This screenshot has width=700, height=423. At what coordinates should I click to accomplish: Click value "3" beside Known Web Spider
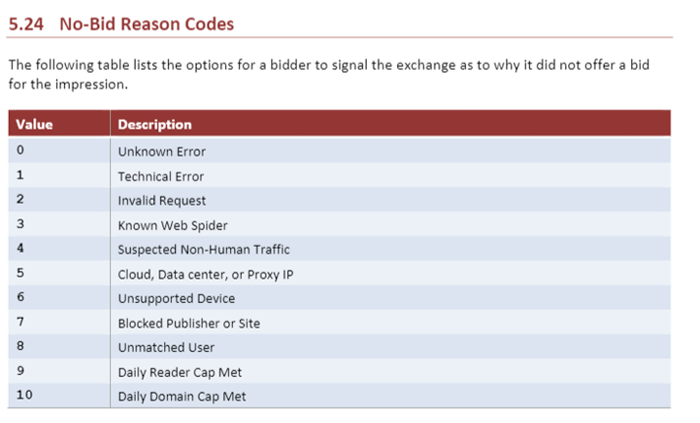[21, 225]
